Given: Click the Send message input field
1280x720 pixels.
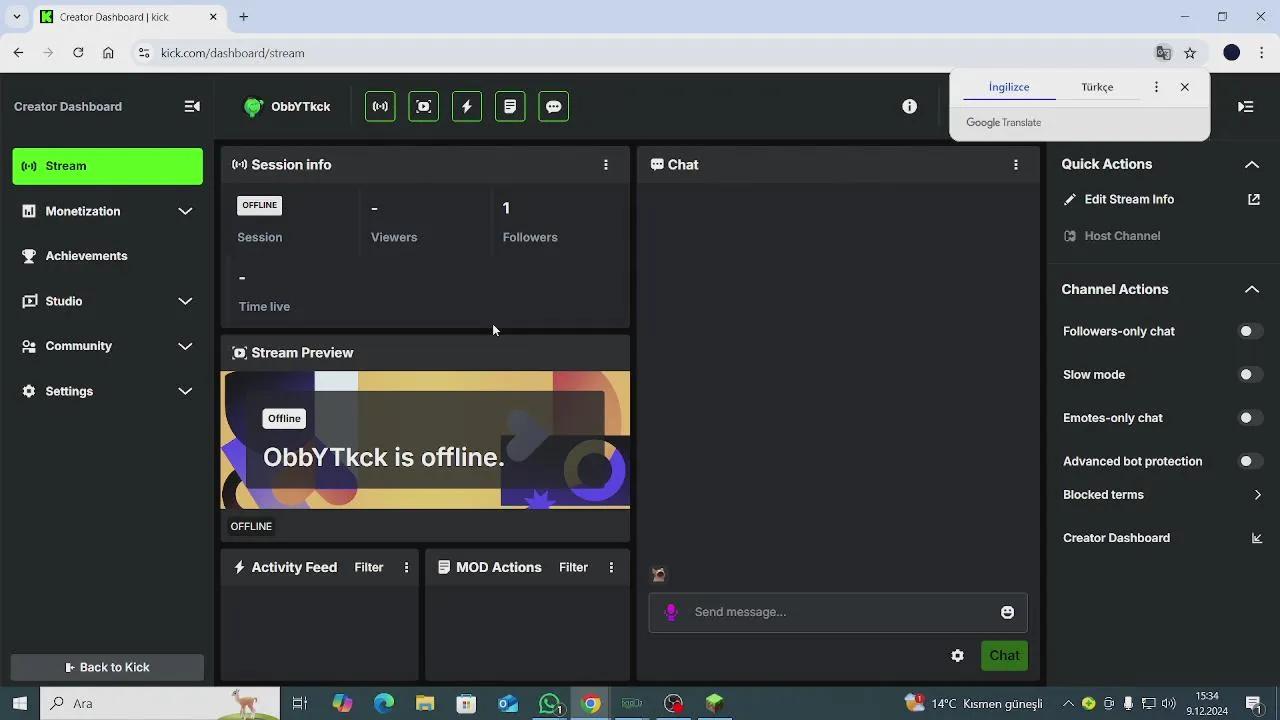Looking at the screenshot, I should coord(838,612).
